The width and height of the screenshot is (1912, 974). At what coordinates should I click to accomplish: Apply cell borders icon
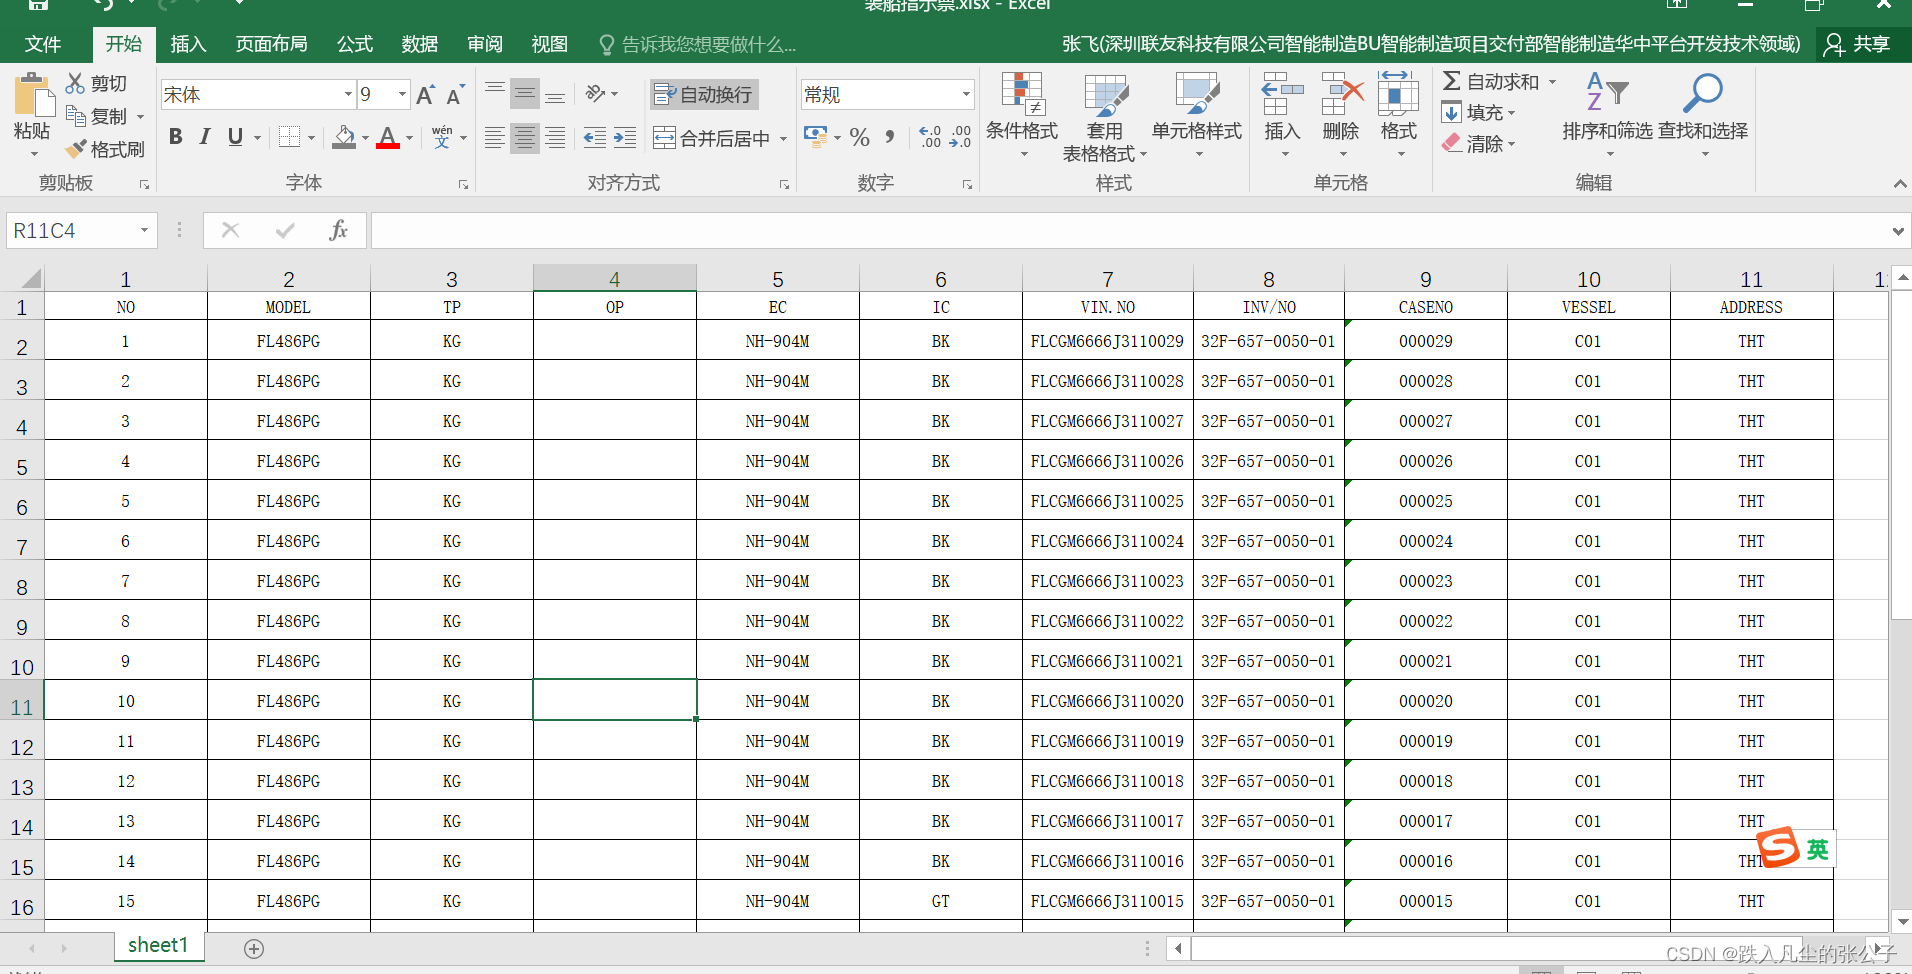point(290,137)
